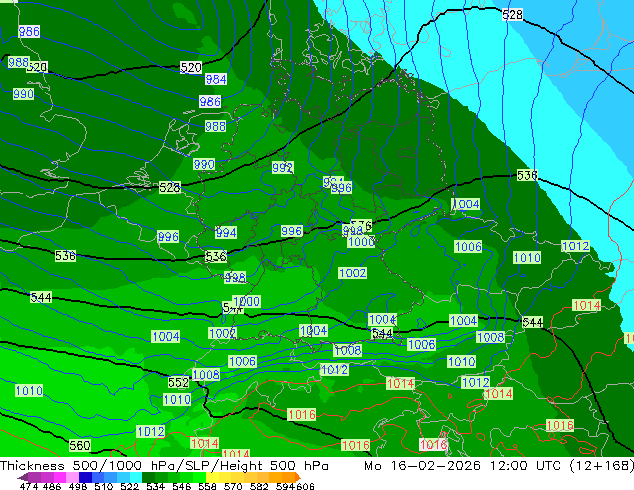Click the blue 1012 label next to 1010

575,246
